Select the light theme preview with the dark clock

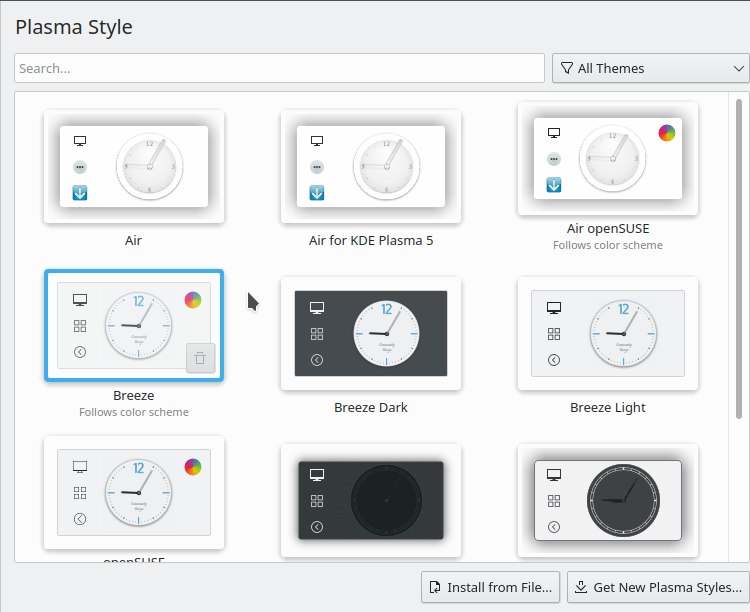coord(607,501)
